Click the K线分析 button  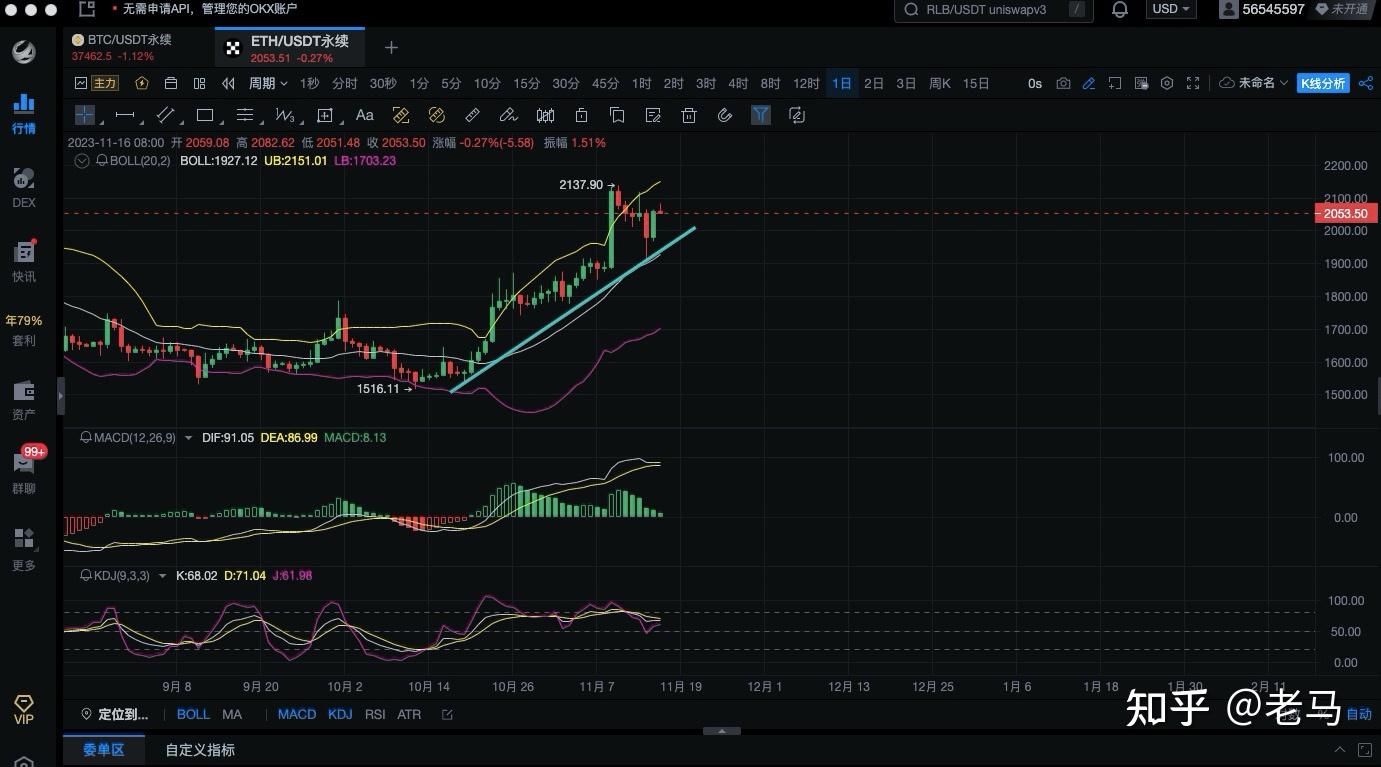(1322, 83)
